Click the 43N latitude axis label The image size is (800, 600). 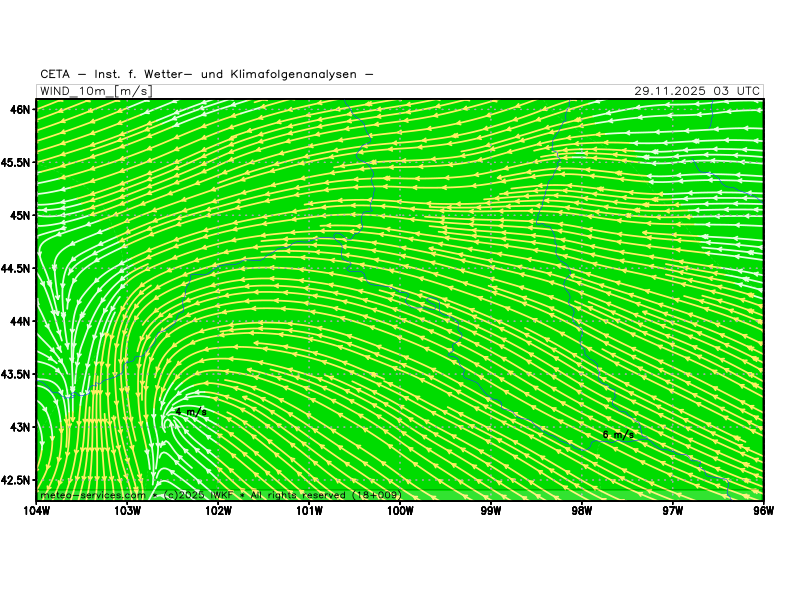click(20, 427)
